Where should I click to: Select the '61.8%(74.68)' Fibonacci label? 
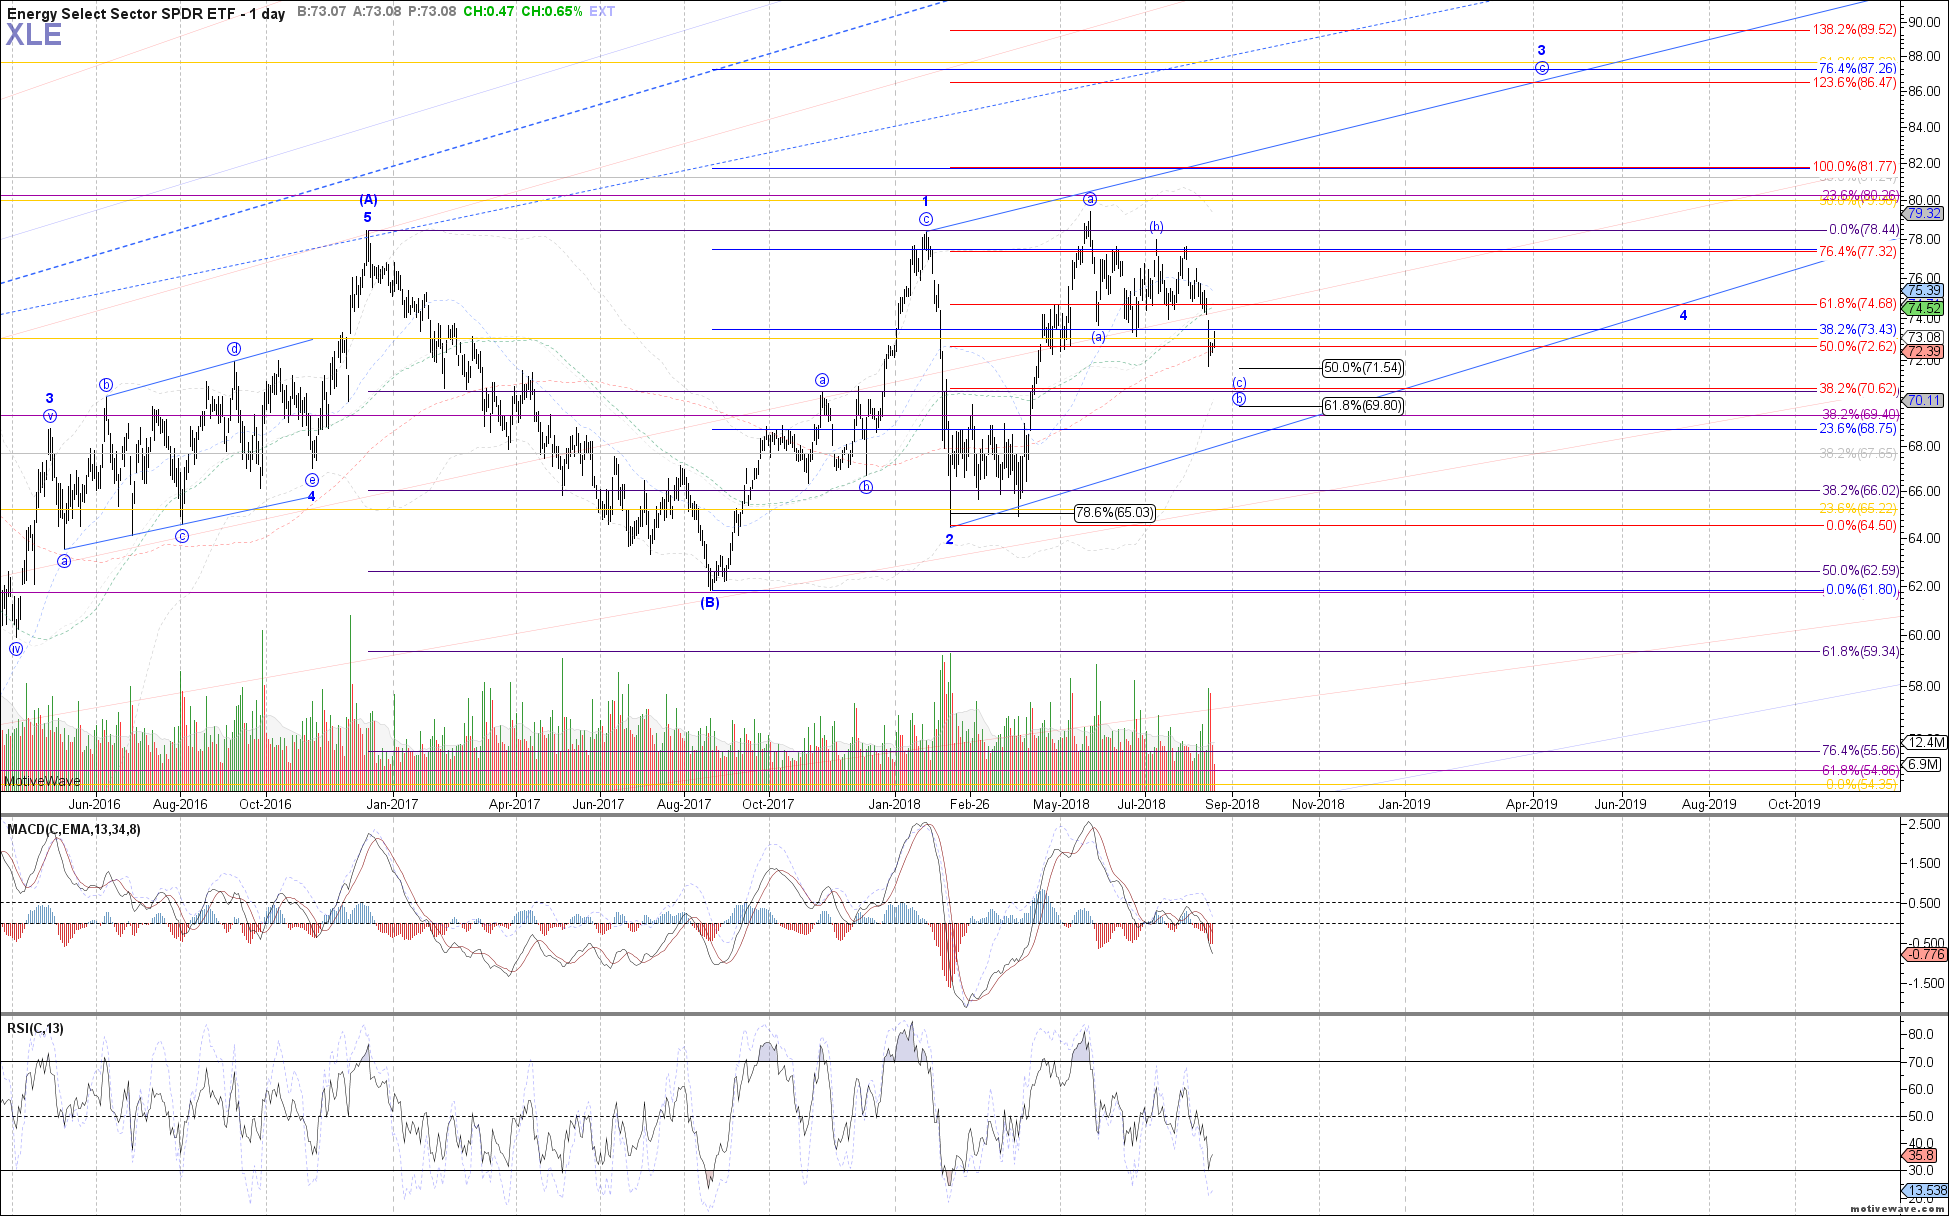tap(1858, 303)
